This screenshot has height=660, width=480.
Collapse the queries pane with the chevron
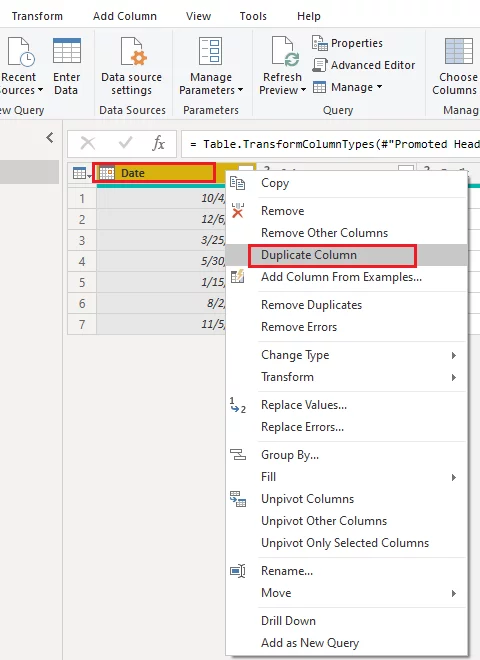coord(50,137)
